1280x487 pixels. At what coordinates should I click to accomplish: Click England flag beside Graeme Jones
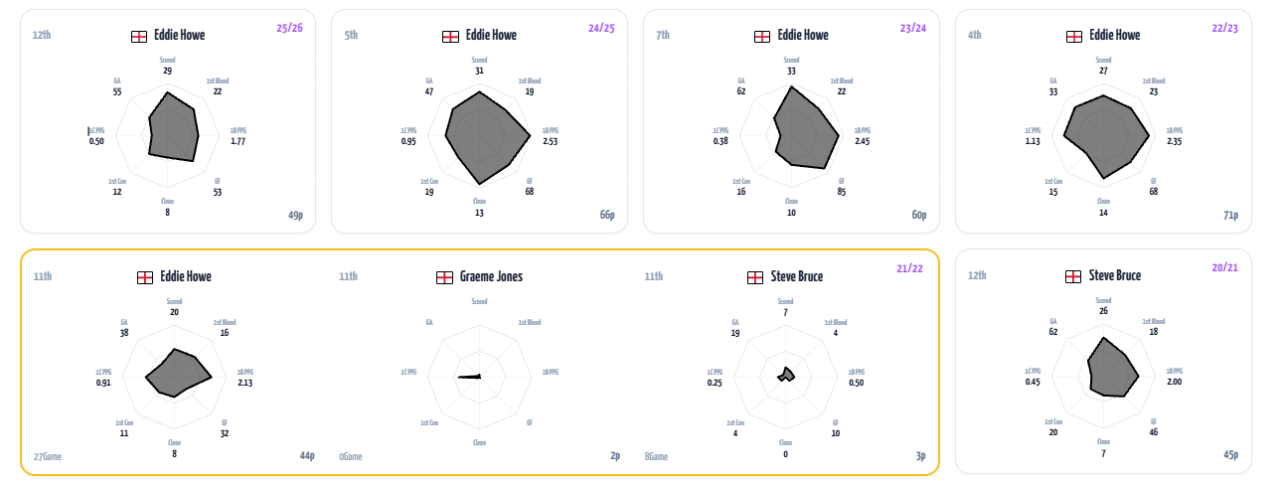pos(444,277)
